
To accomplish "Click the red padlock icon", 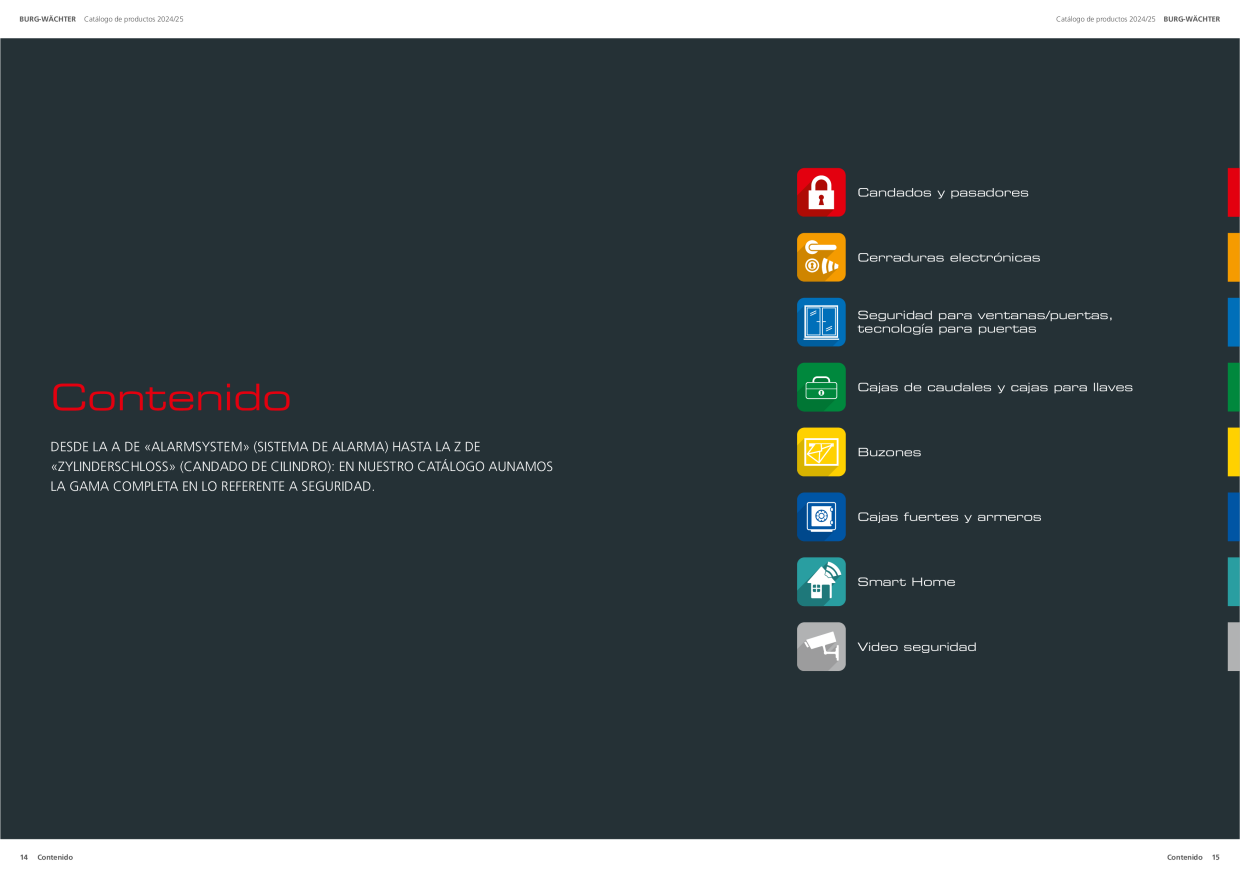I will click(x=821, y=192).
